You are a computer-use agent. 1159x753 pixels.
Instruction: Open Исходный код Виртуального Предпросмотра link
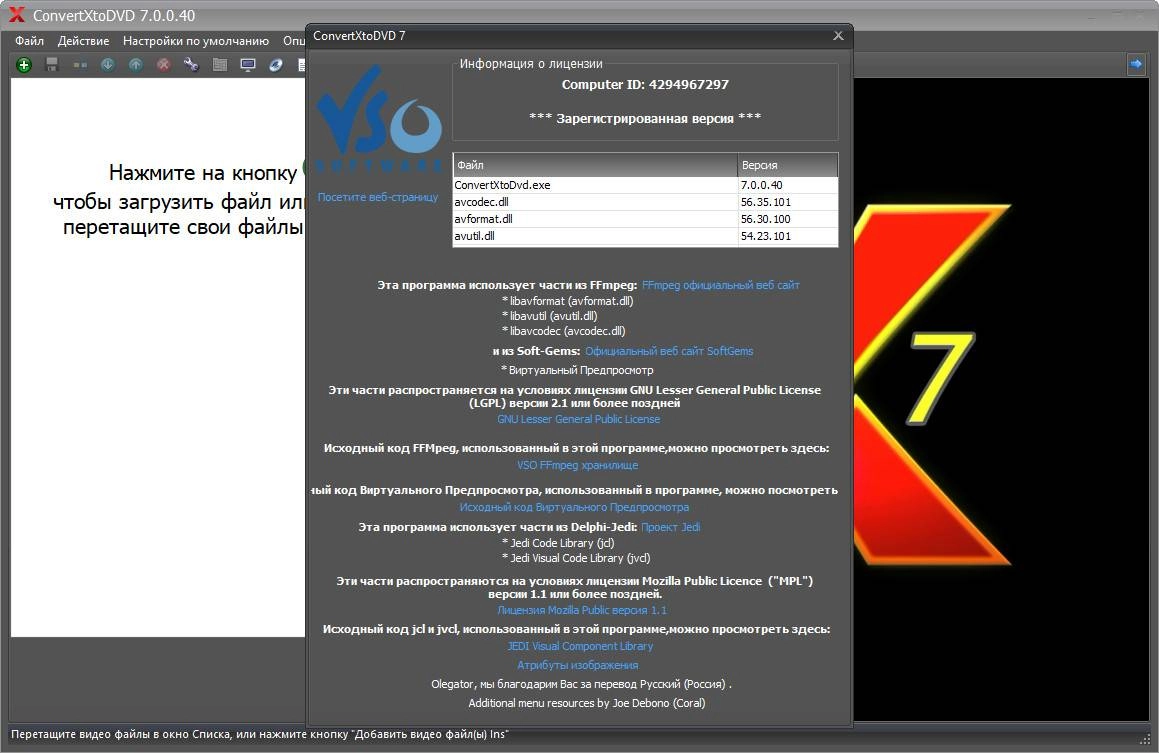point(574,508)
